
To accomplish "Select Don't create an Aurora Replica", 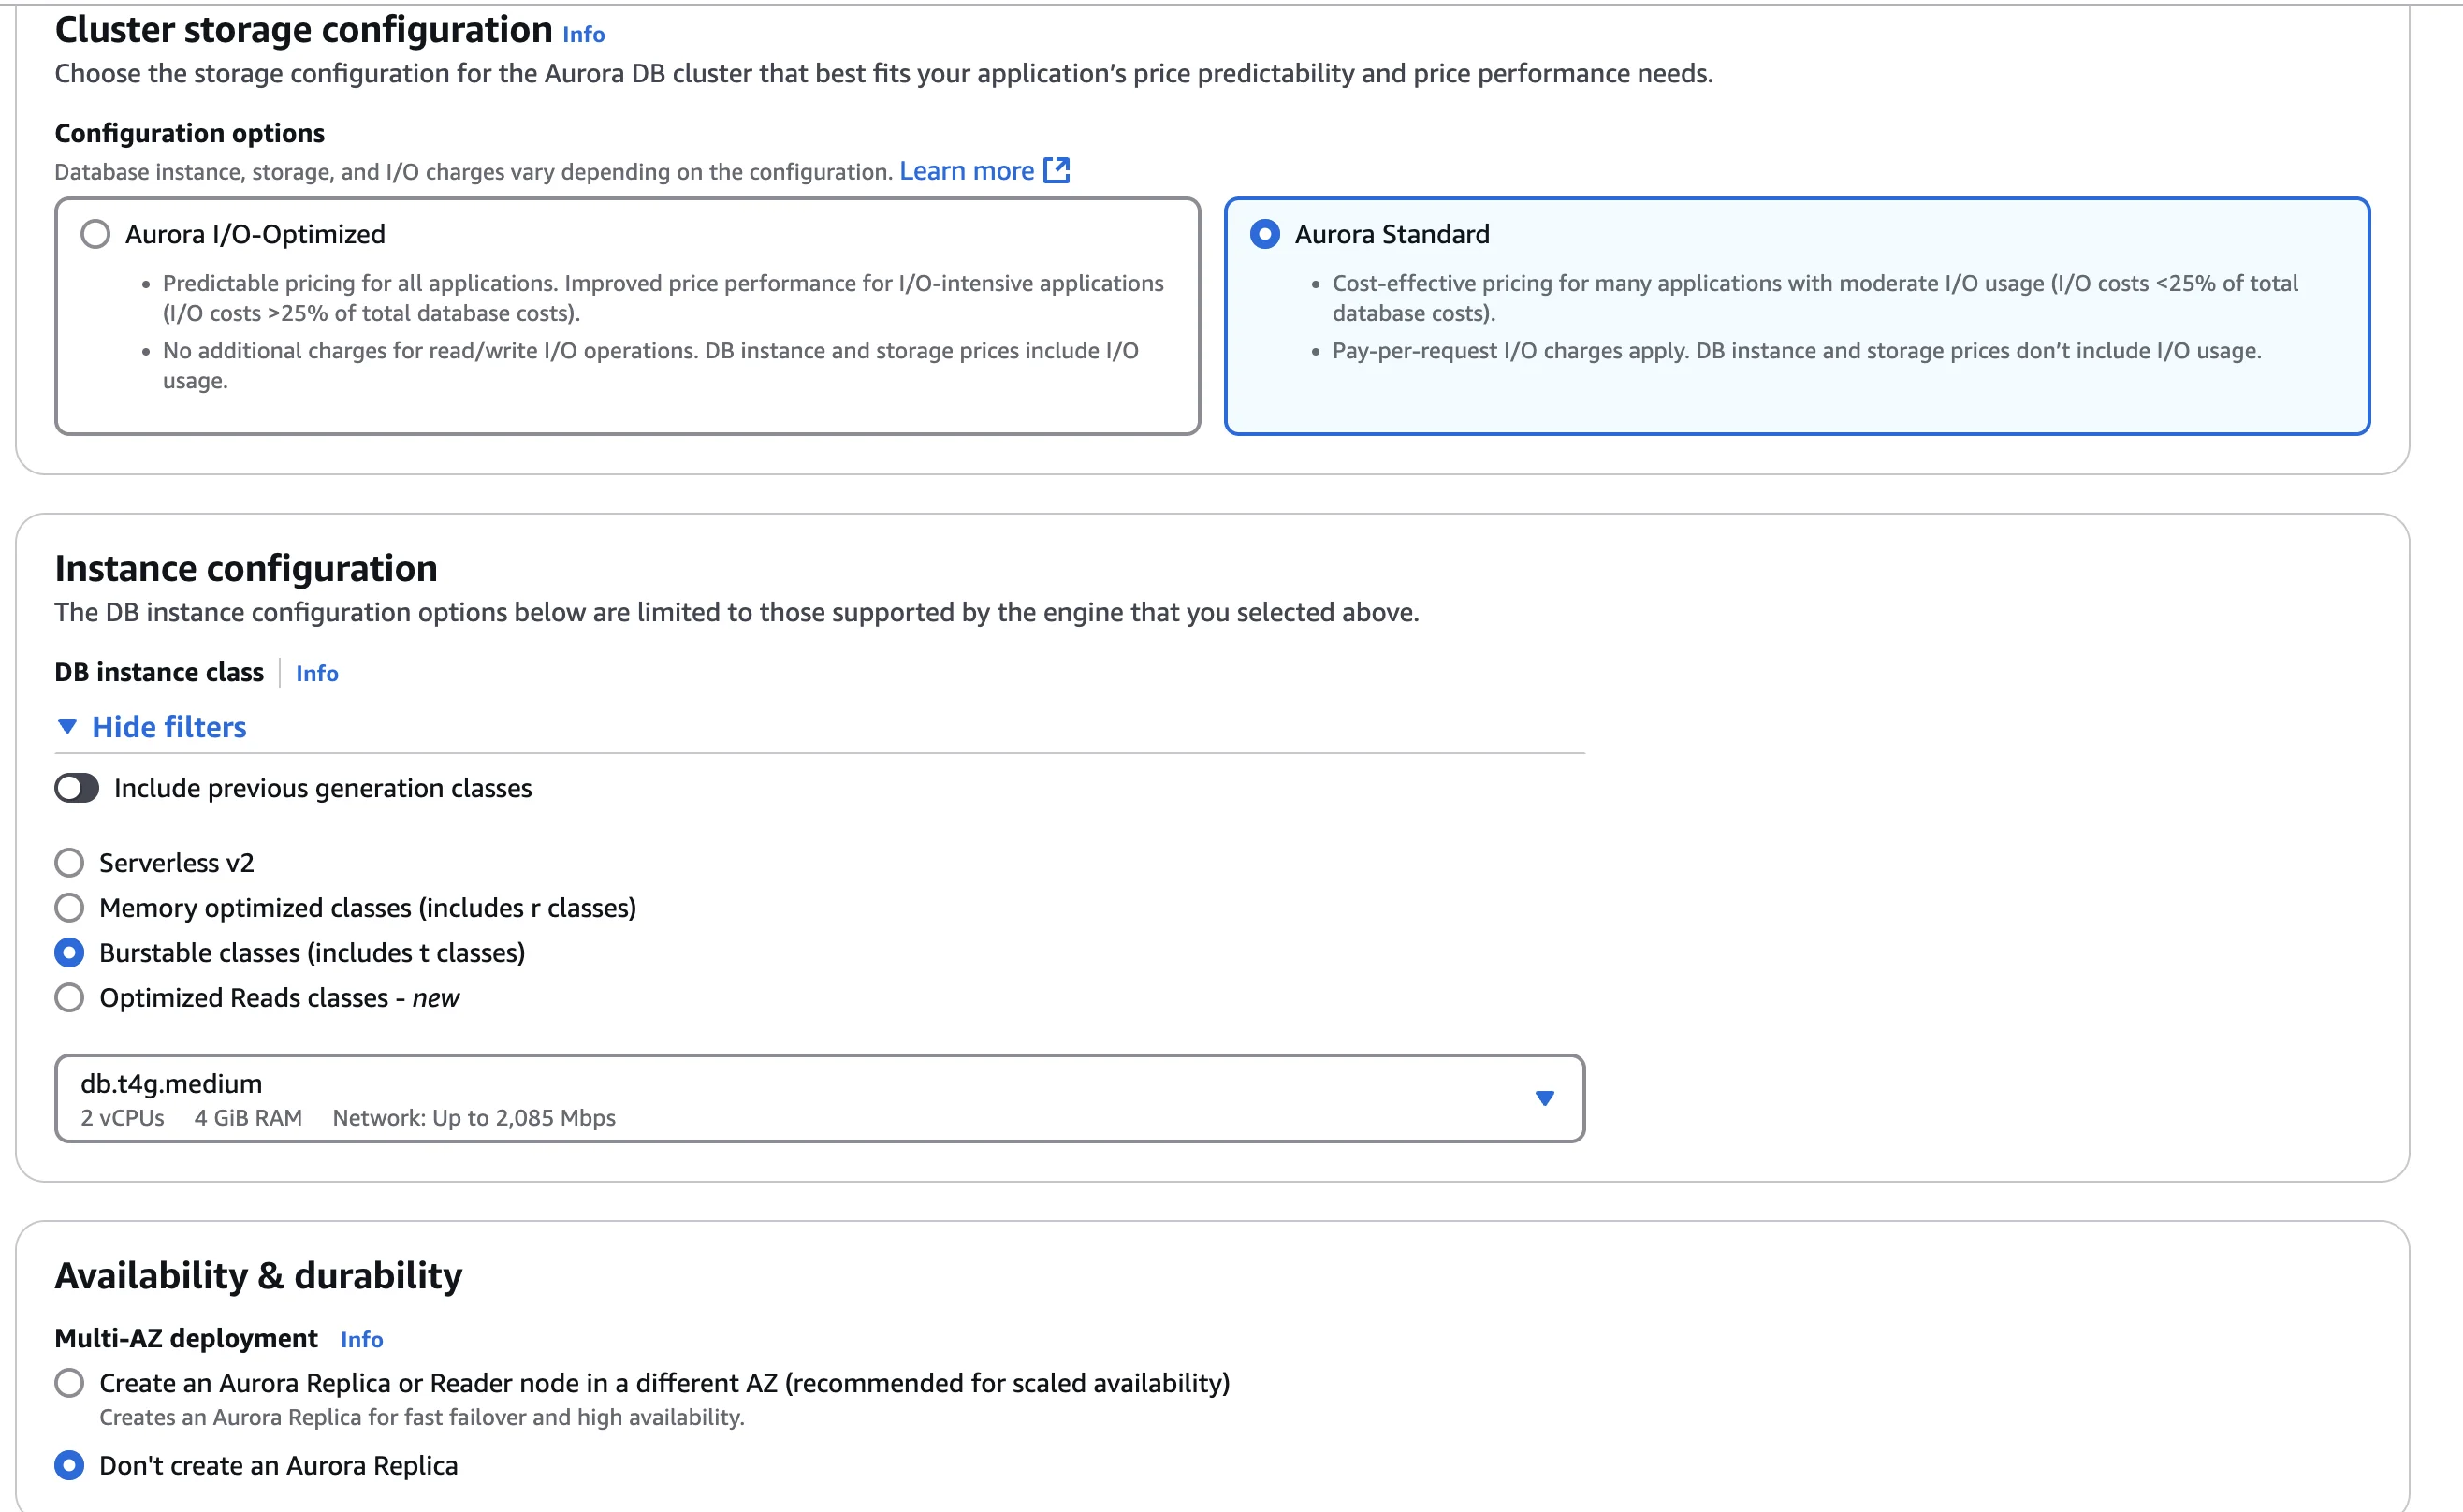I will pos(69,1465).
